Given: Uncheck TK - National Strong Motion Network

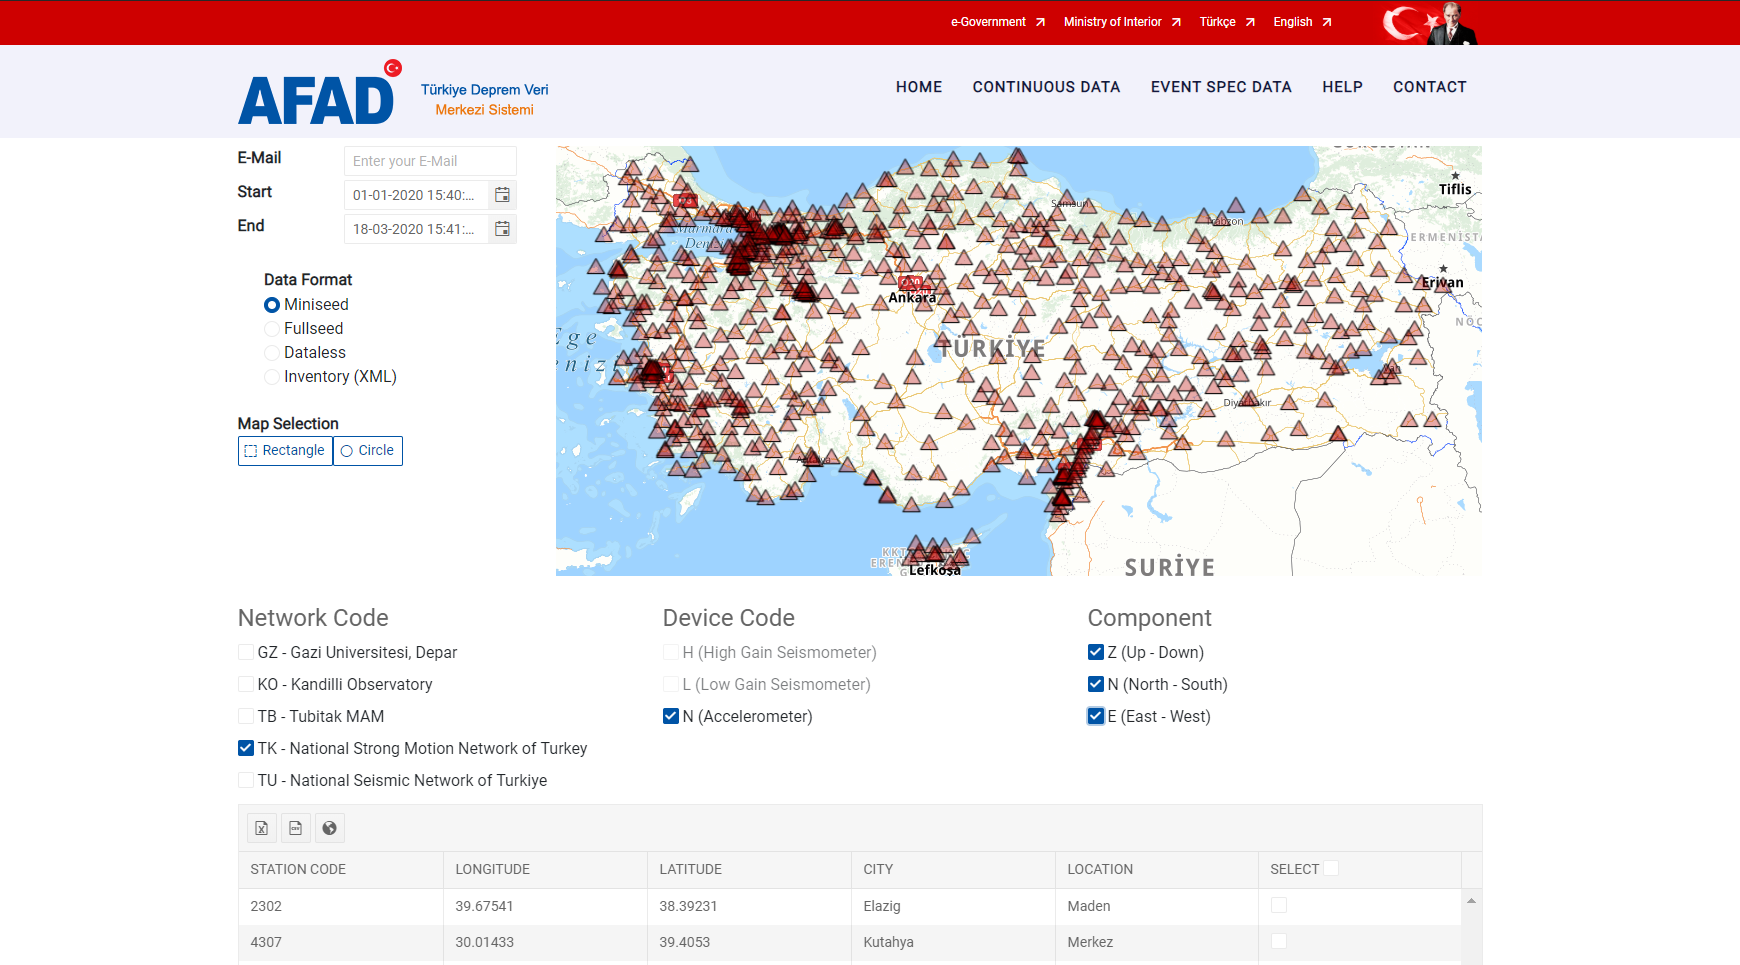Looking at the screenshot, I should click(x=246, y=748).
